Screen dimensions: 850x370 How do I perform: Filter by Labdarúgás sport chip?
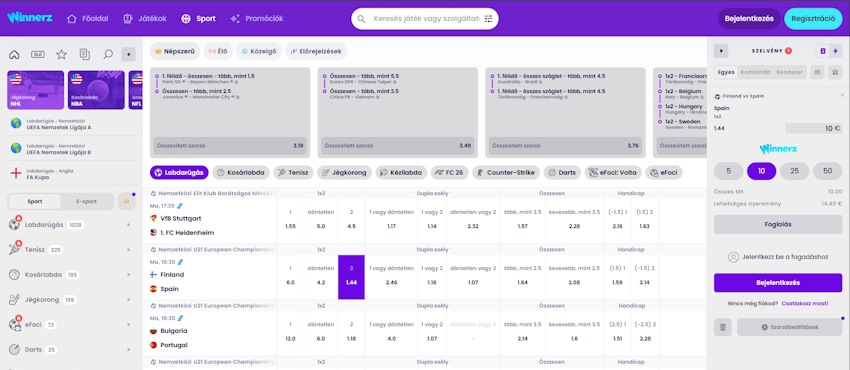pyautogui.click(x=179, y=173)
